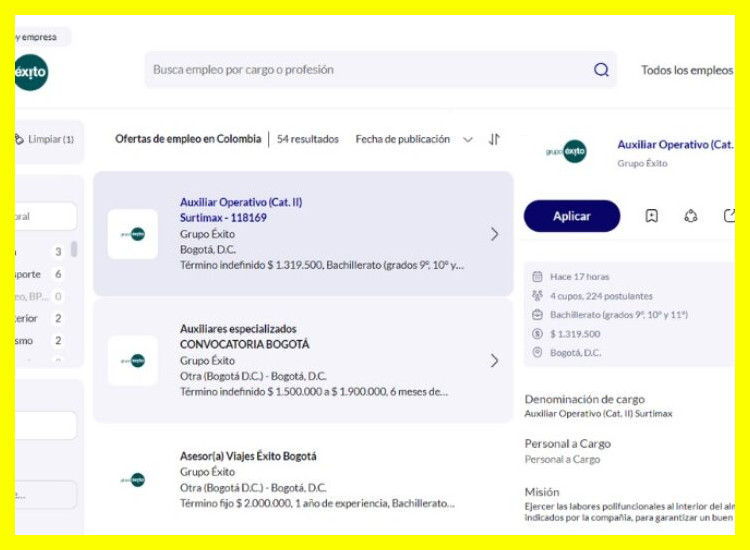Viewport: 750px width, 550px height.
Task: Click the '54 resultados' count
Action: point(308,139)
